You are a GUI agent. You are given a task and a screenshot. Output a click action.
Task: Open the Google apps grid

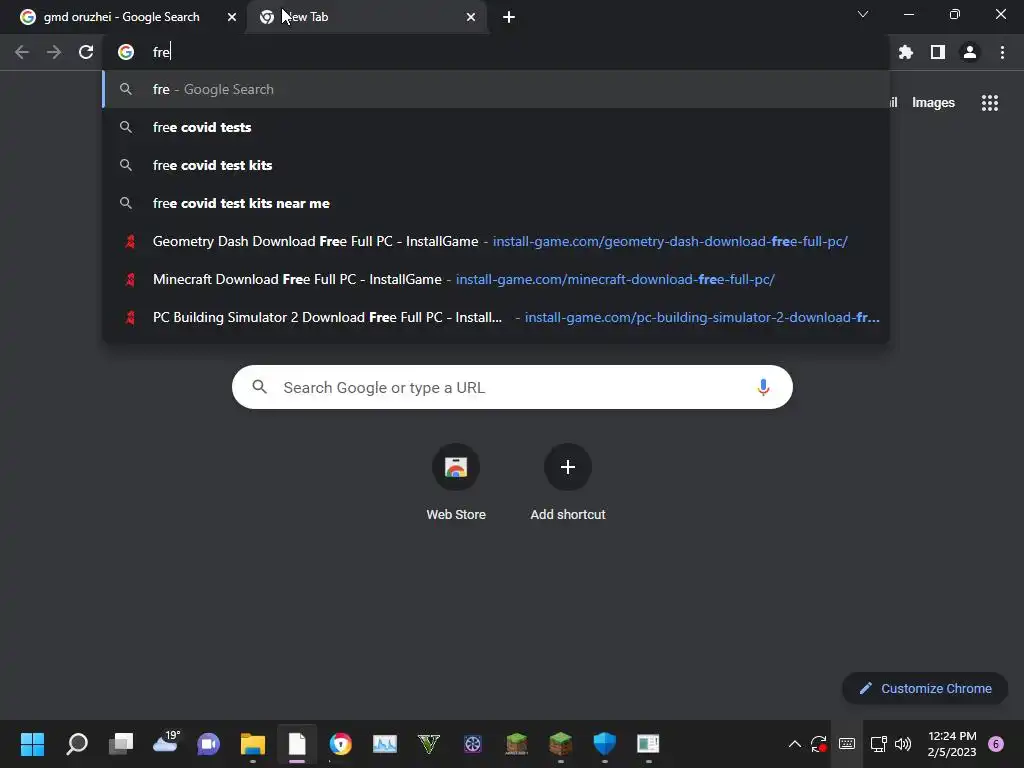click(x=989, y=103)
